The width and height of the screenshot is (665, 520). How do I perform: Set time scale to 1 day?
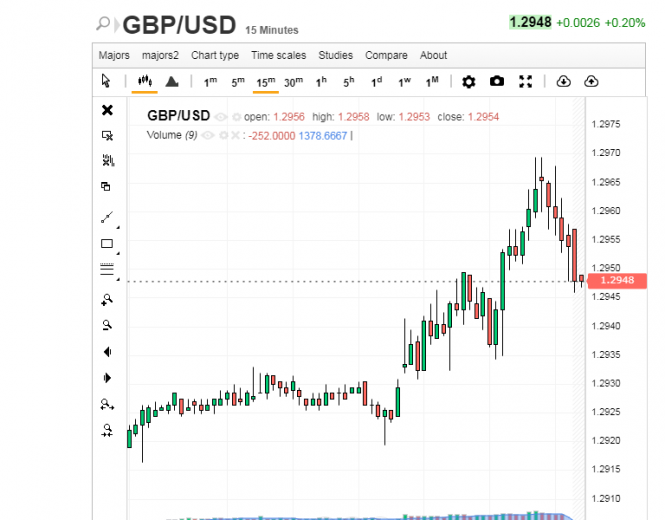tap(376, 82)
